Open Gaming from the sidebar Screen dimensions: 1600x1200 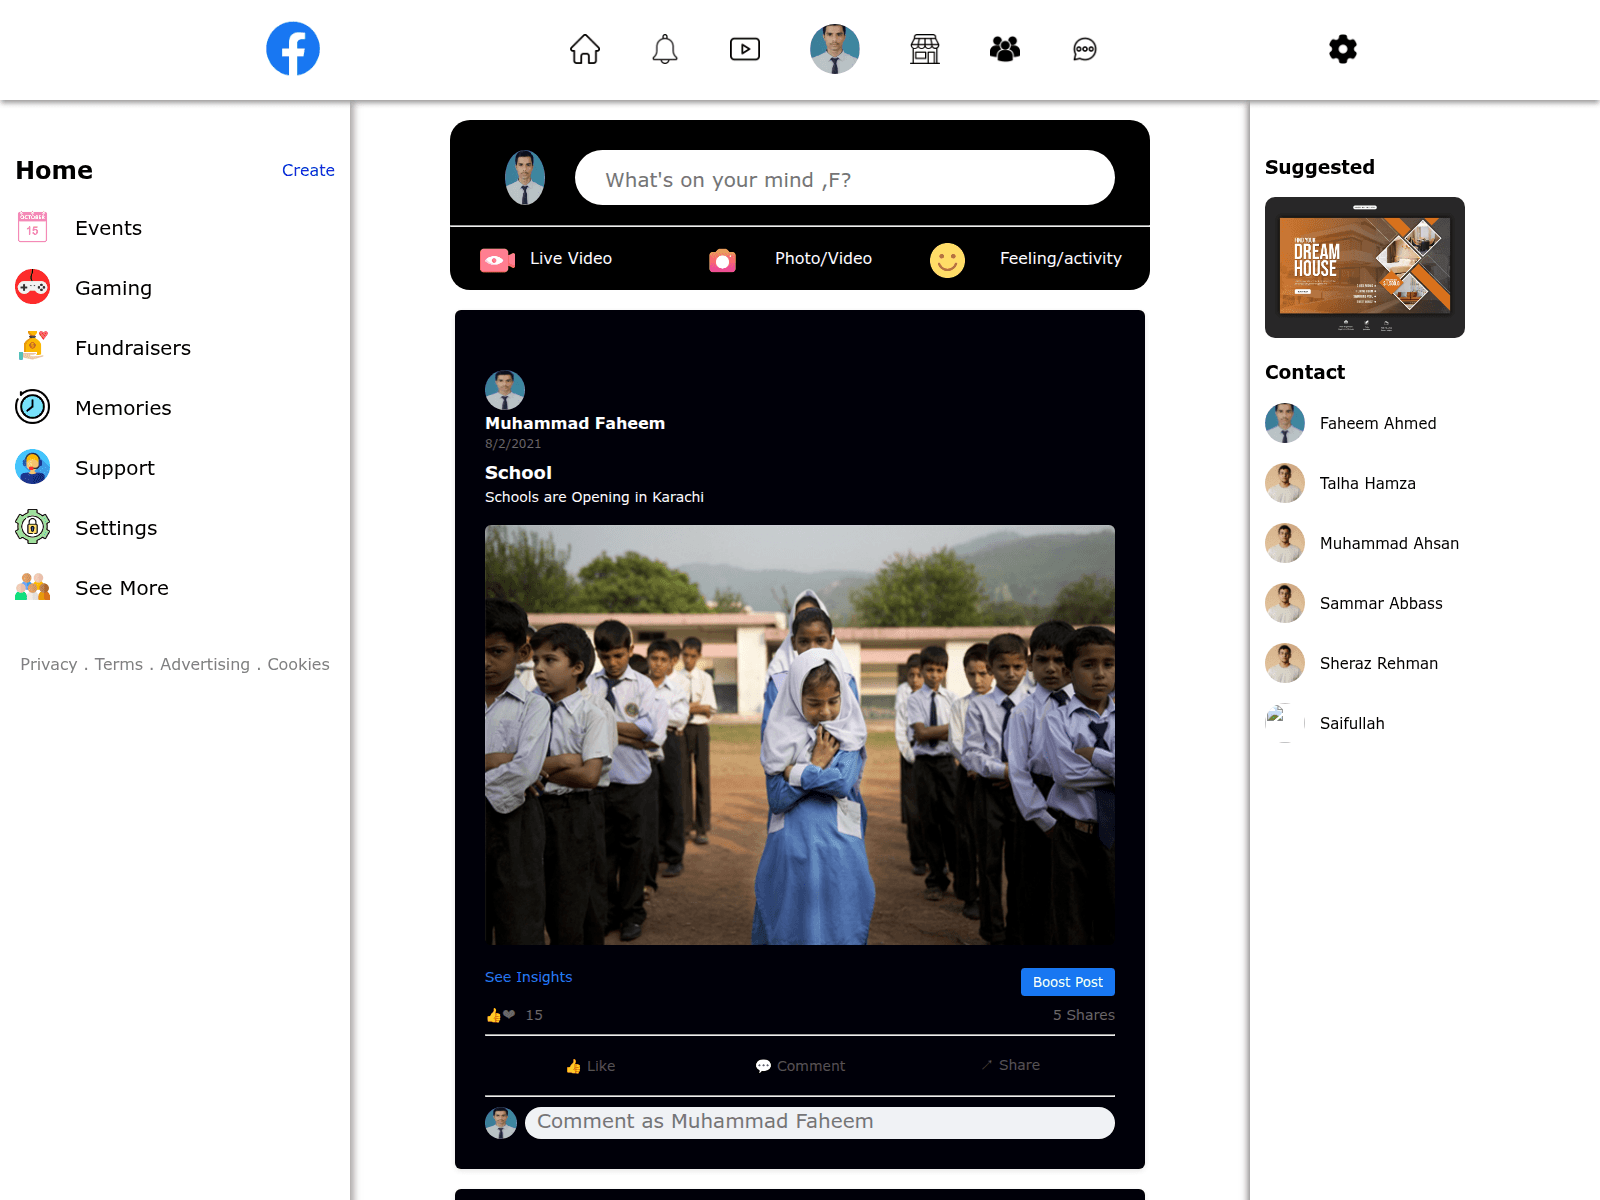tap(114, 288)
